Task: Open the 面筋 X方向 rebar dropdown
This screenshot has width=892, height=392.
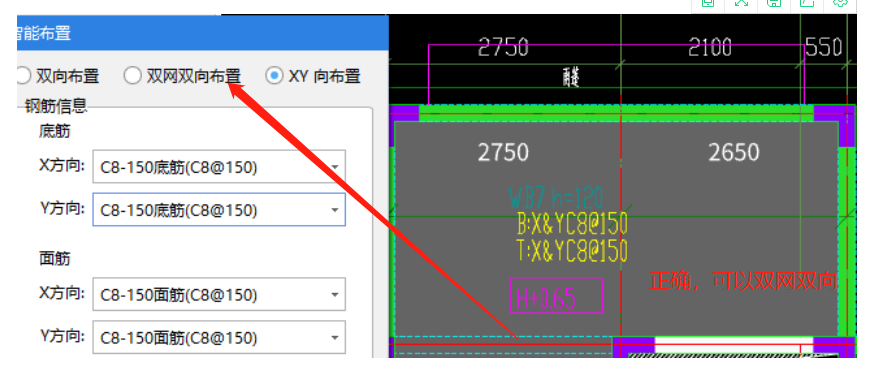Action: point(219,295)
